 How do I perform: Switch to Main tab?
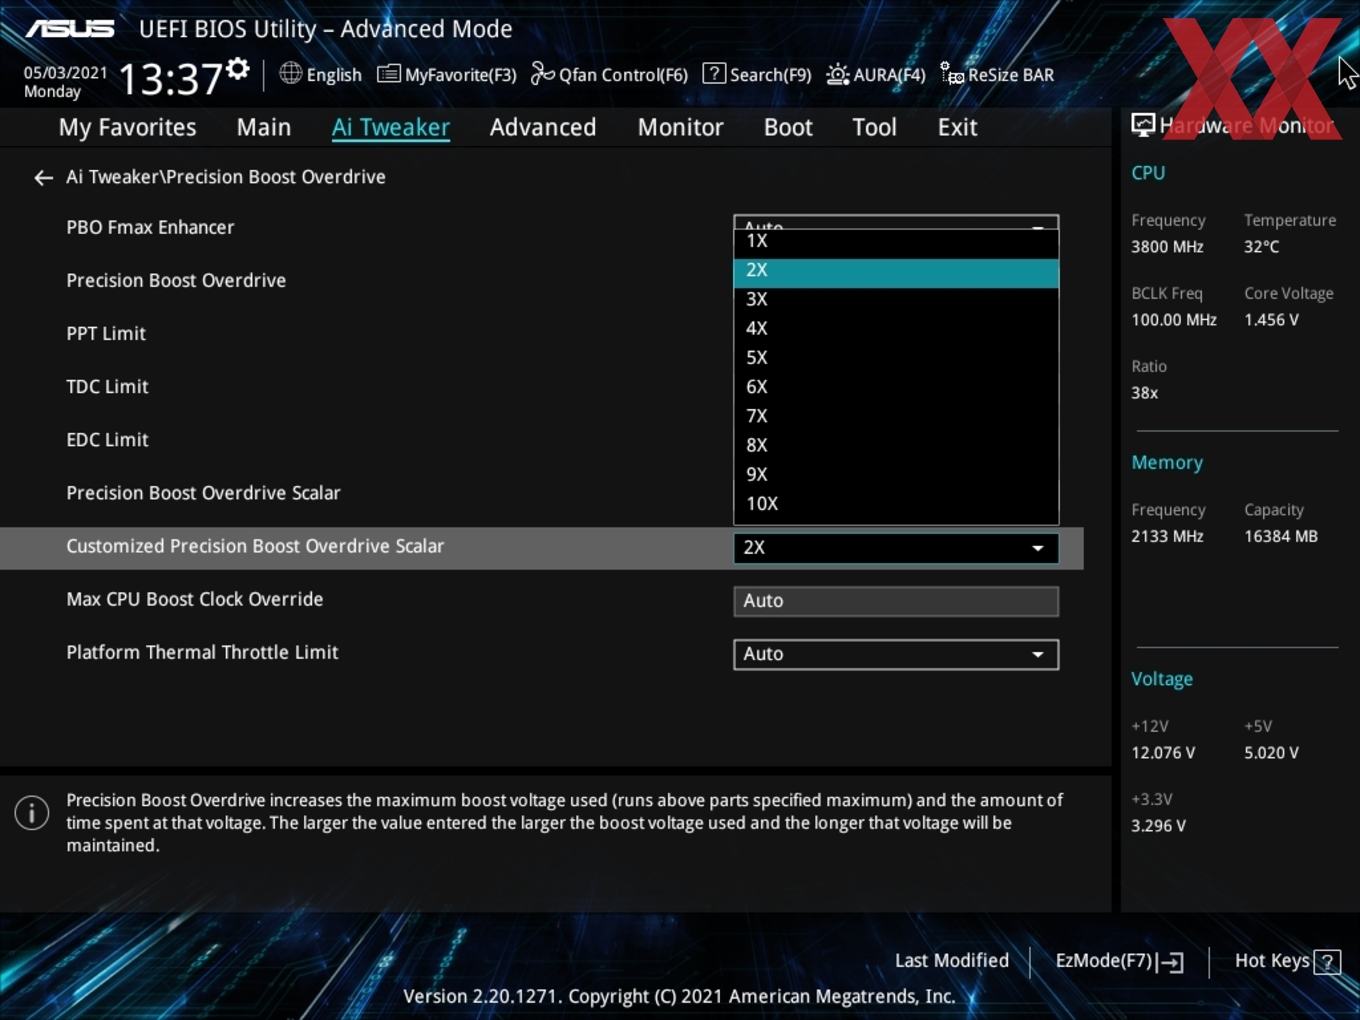(264, 127)
